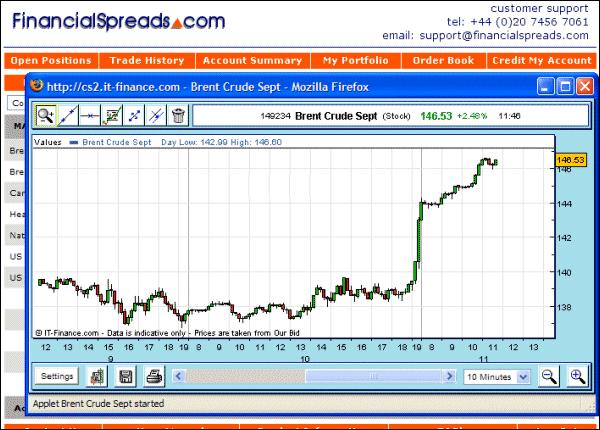Click the 146.53 current price label on axis
Viewport: 600px width, 430px height.
click(571, 160)
